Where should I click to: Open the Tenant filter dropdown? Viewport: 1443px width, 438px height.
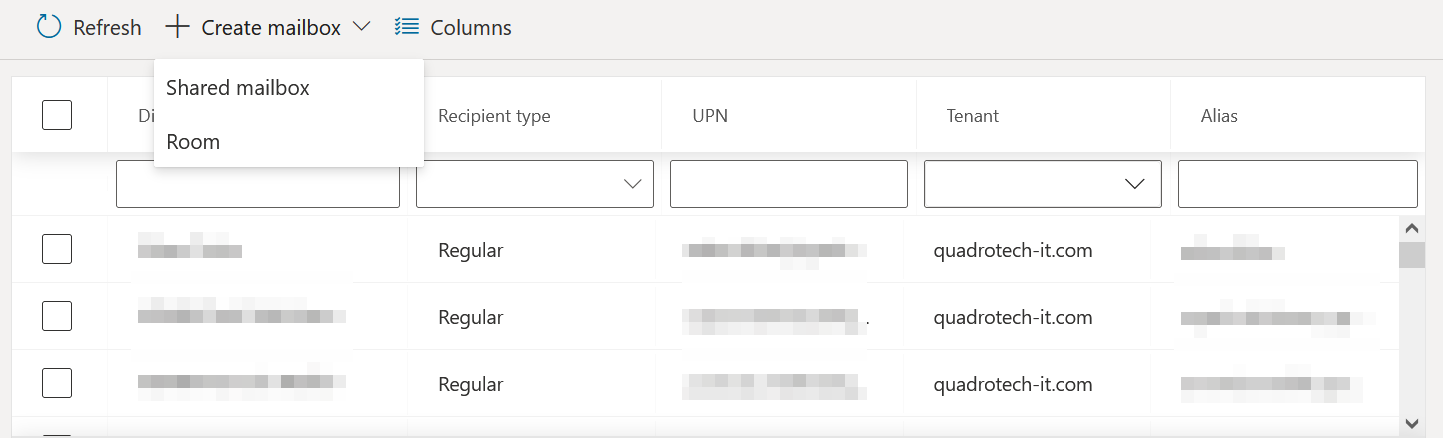click(1042, 184)
